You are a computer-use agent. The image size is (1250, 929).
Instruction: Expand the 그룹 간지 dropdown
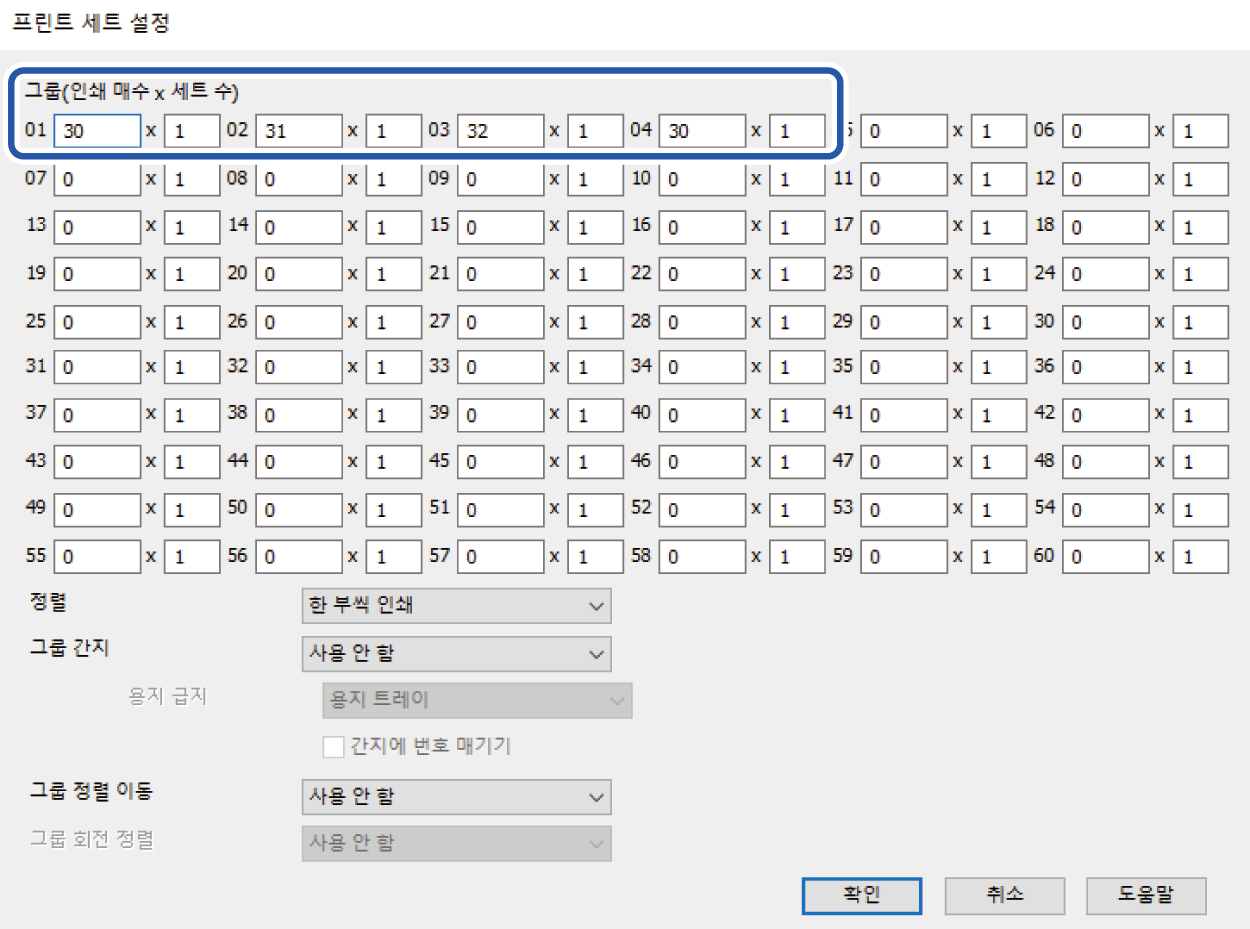pos(456,654)
